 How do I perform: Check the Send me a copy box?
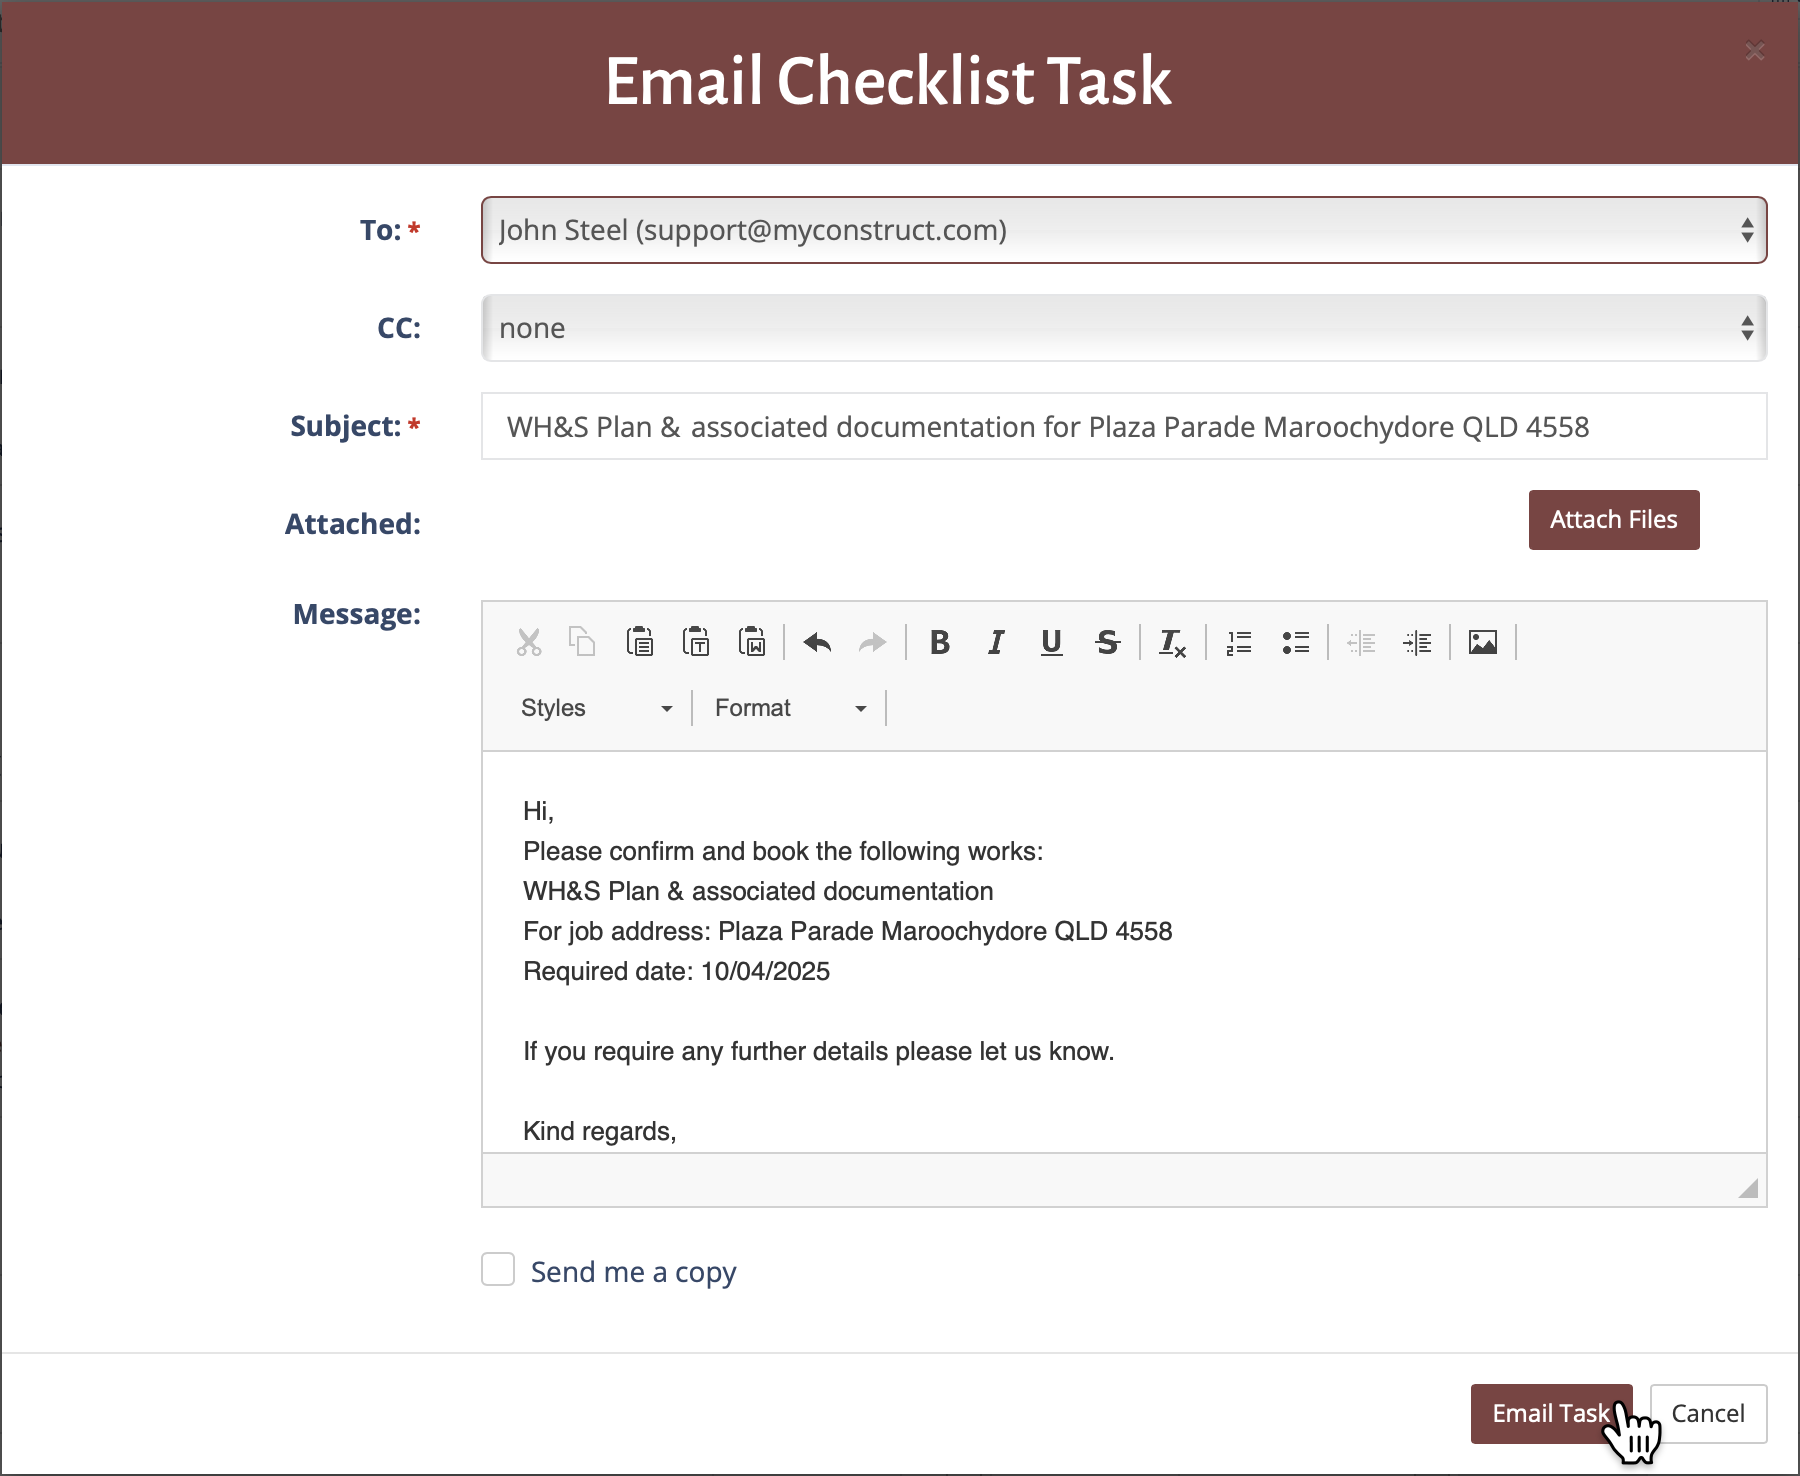click(x=498, y=1269)
